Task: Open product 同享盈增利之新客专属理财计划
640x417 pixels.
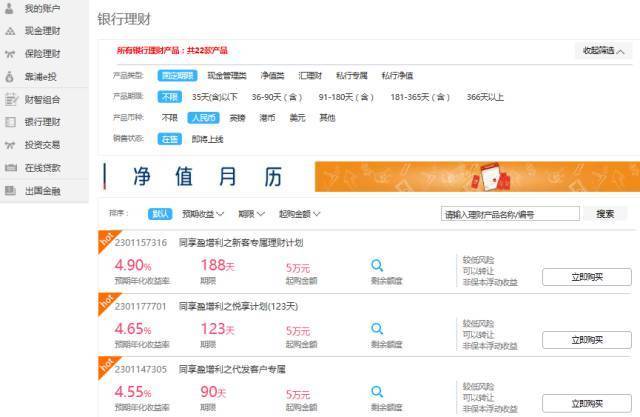Action: pyautogui.click(x=241, y=243)
